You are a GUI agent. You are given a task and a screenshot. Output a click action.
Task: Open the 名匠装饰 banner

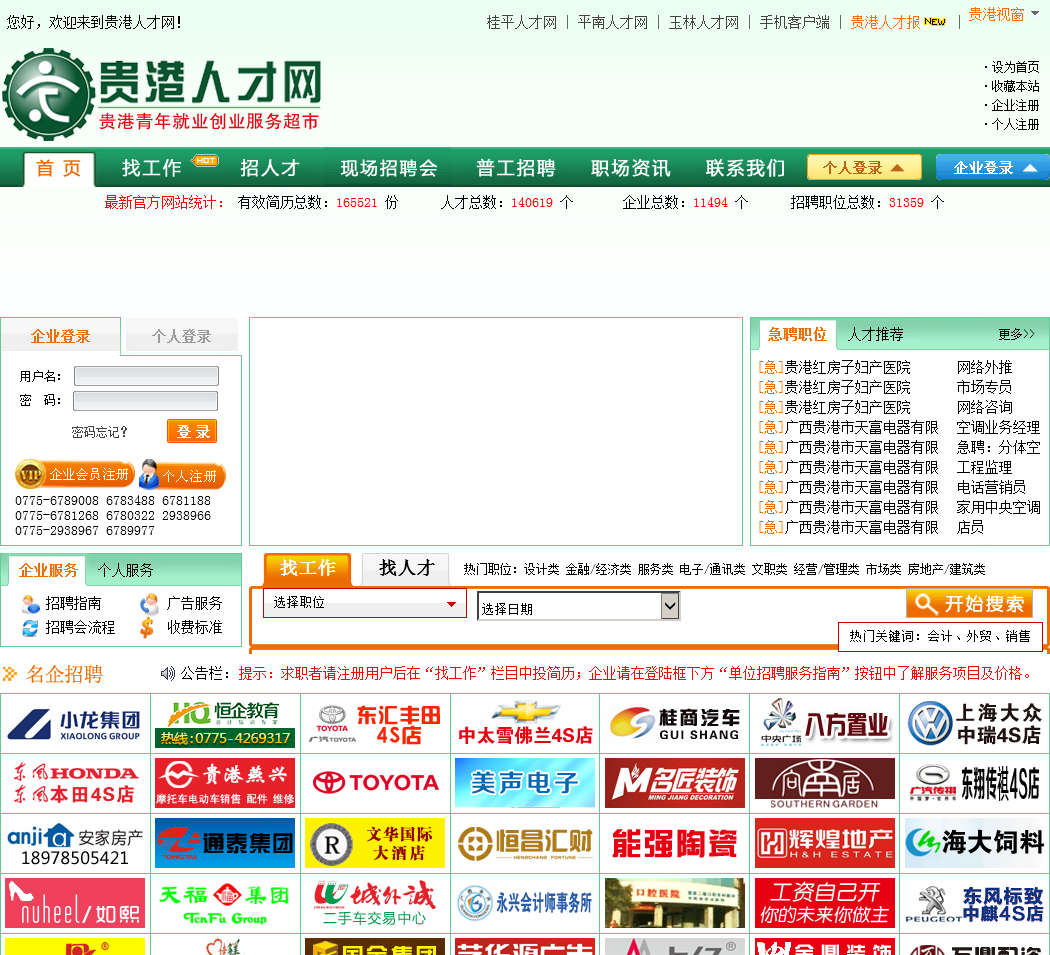pyautogui.click(x=675, y=783)
